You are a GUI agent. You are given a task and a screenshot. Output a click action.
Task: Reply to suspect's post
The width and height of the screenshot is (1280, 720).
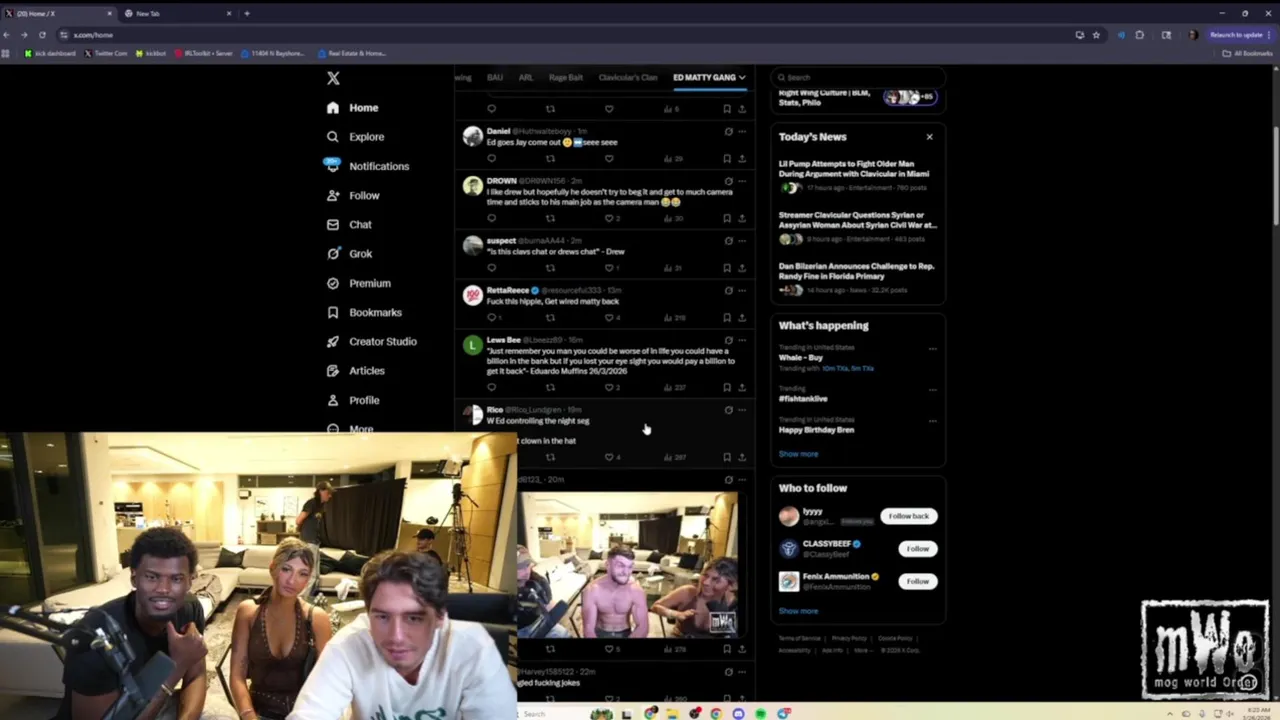pyautogui.click(x=491, y=268)
